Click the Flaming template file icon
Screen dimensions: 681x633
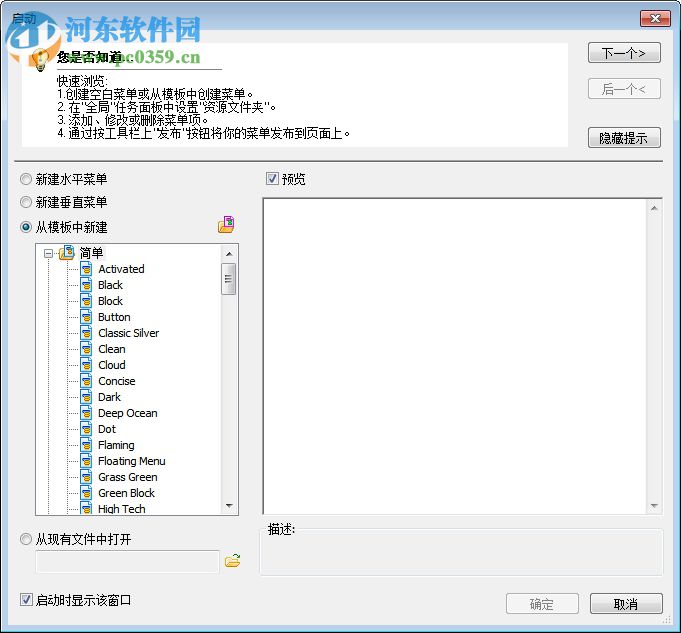coord(86,445)
